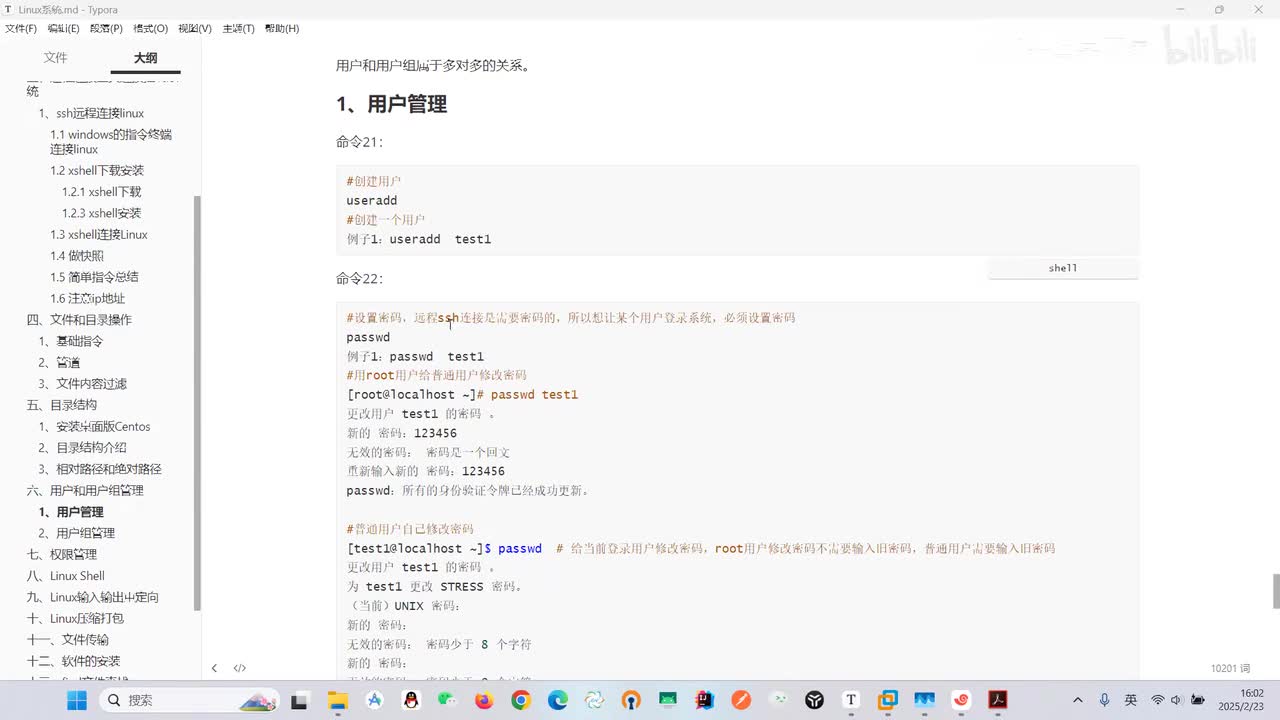Launch Microsoft Edge from taskbar
The image size is (1280, 720).
557,700
